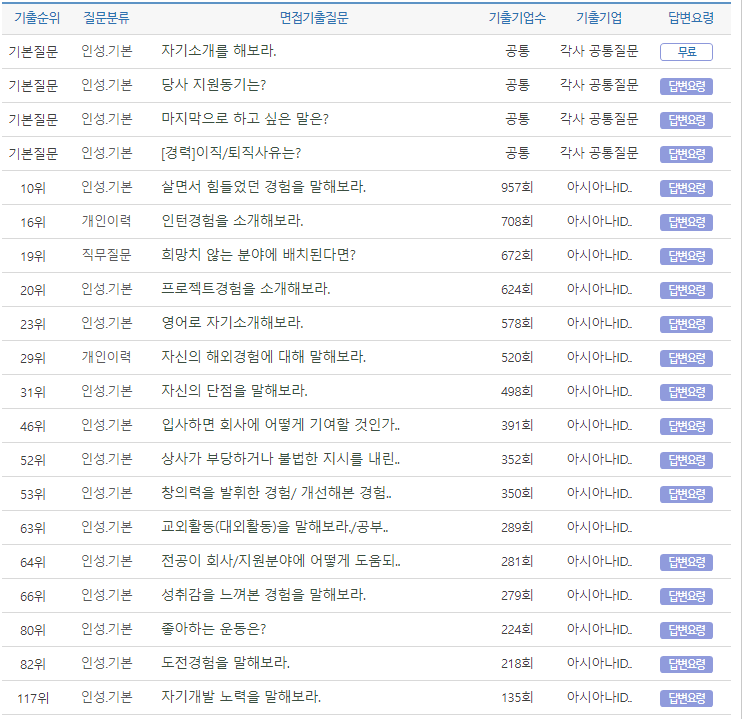
Task: Open question 자신의 해외경험에 대해 말해보라
Action: [263, 357]
